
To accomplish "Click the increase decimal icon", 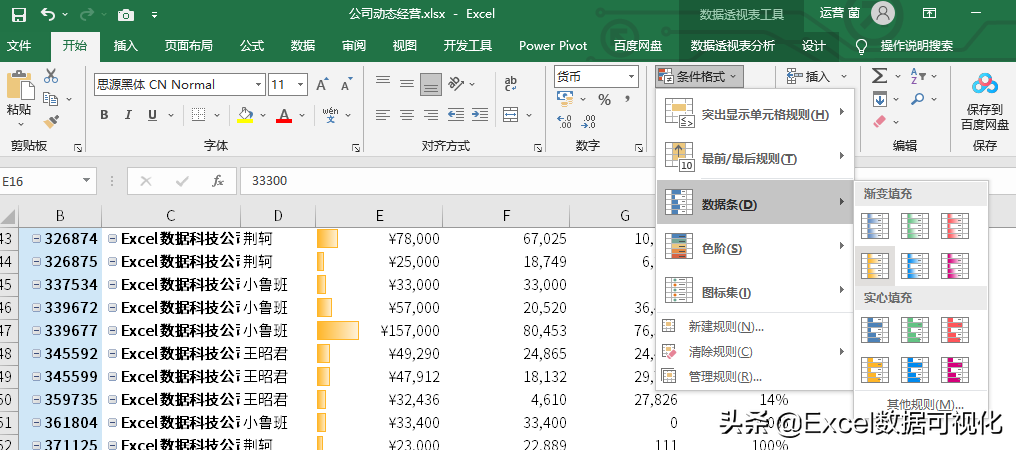I will [x=564, y=121].
